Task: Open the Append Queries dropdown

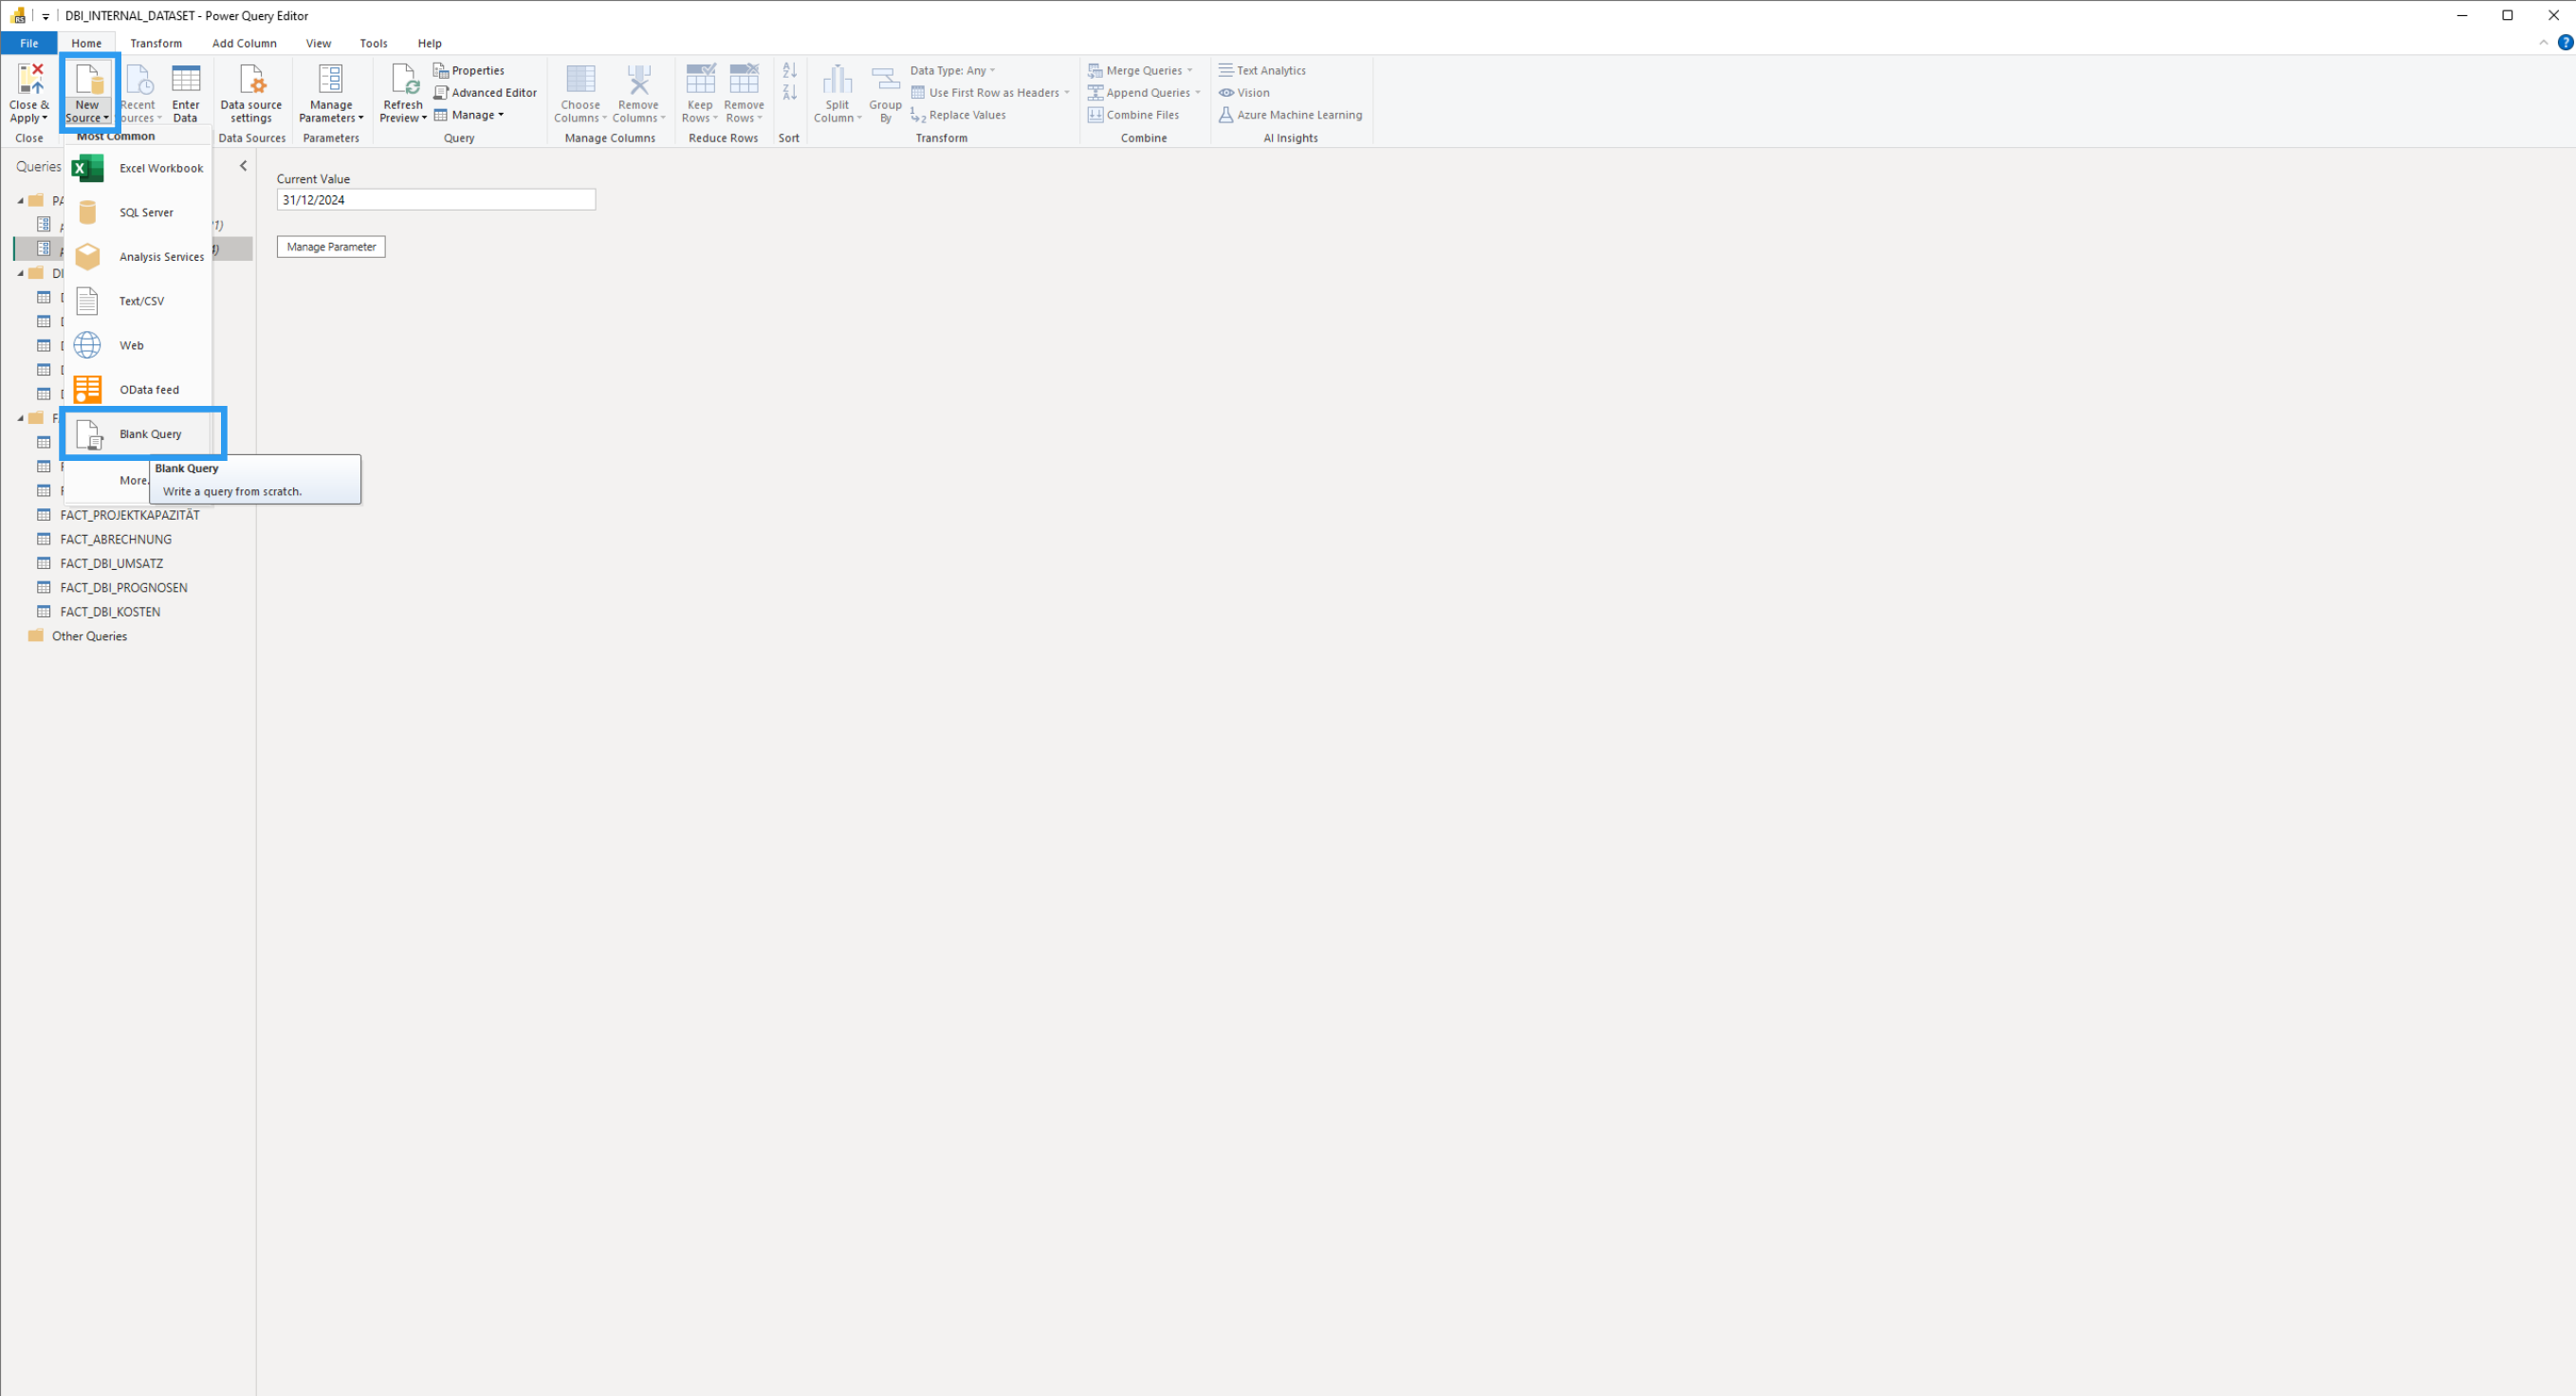Action: click(x=1145, y=92)
